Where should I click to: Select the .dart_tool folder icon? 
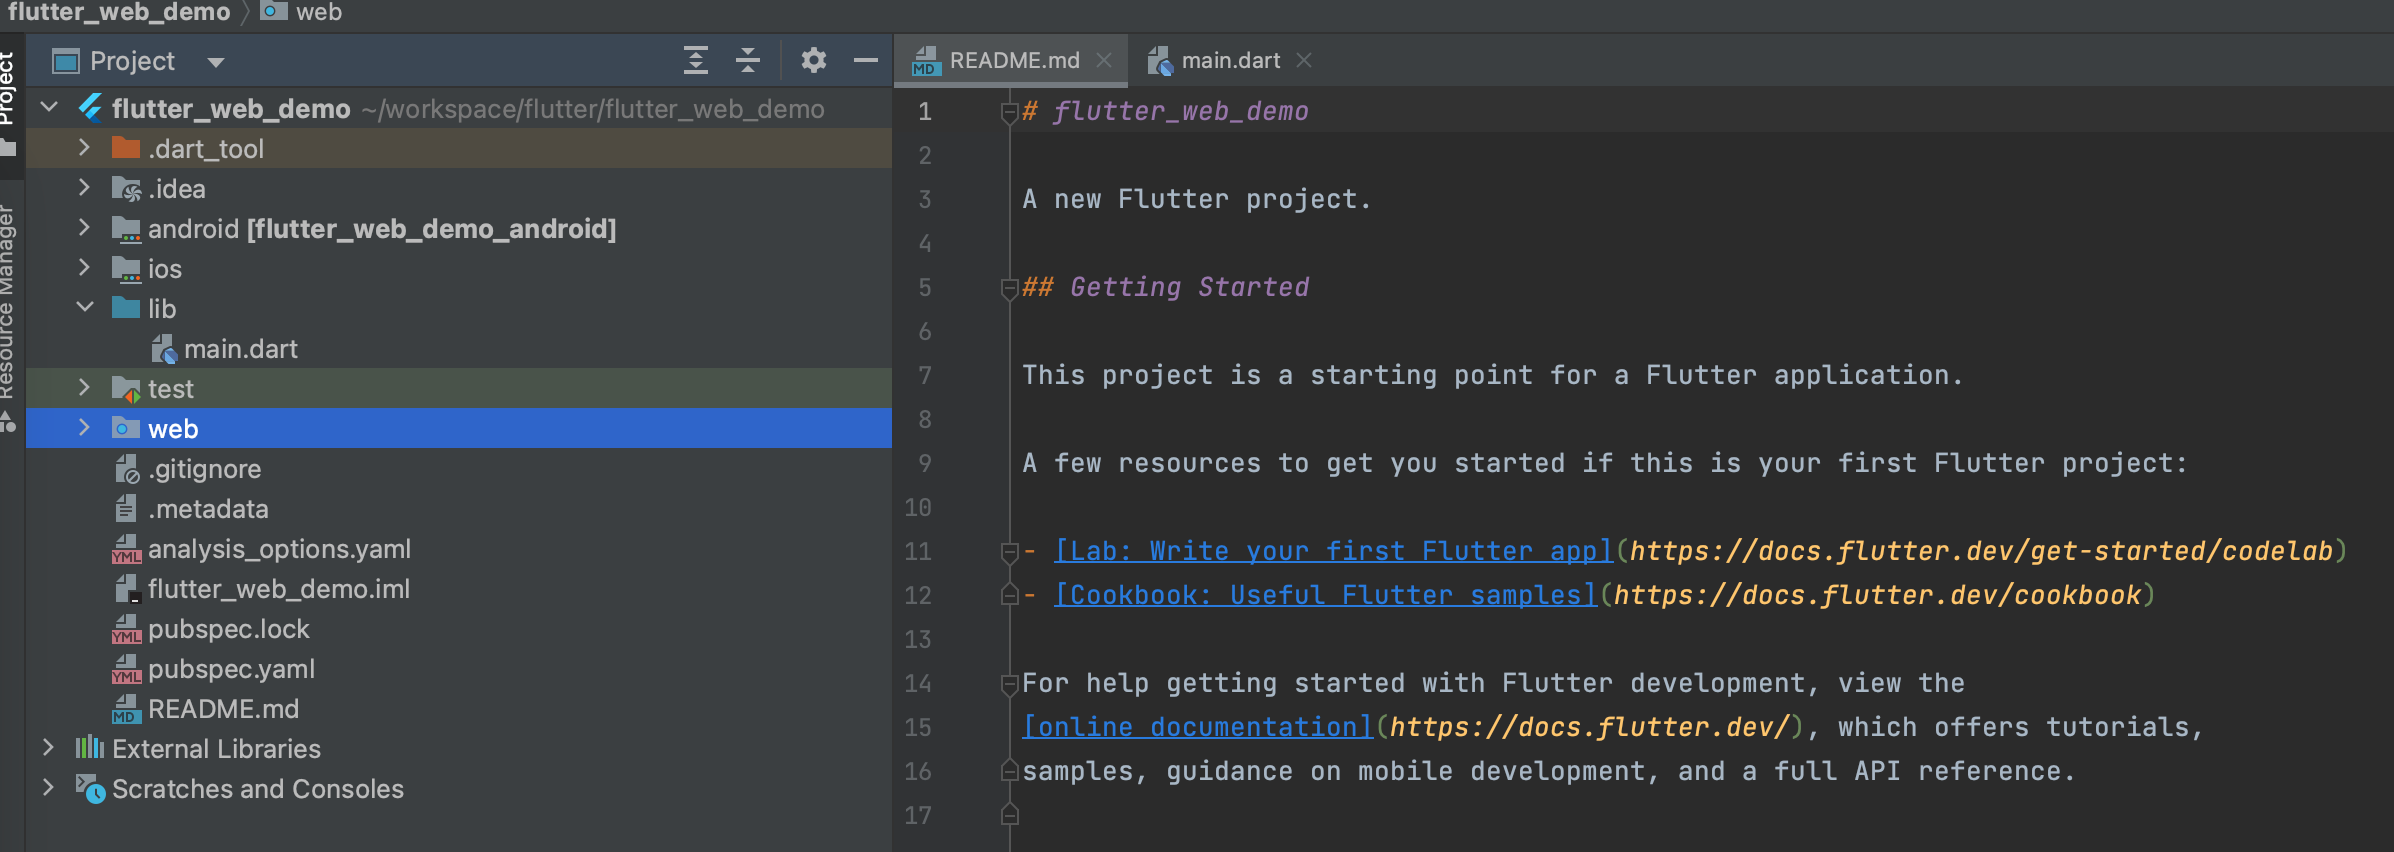pyautogui.click(x=126, y=148)
